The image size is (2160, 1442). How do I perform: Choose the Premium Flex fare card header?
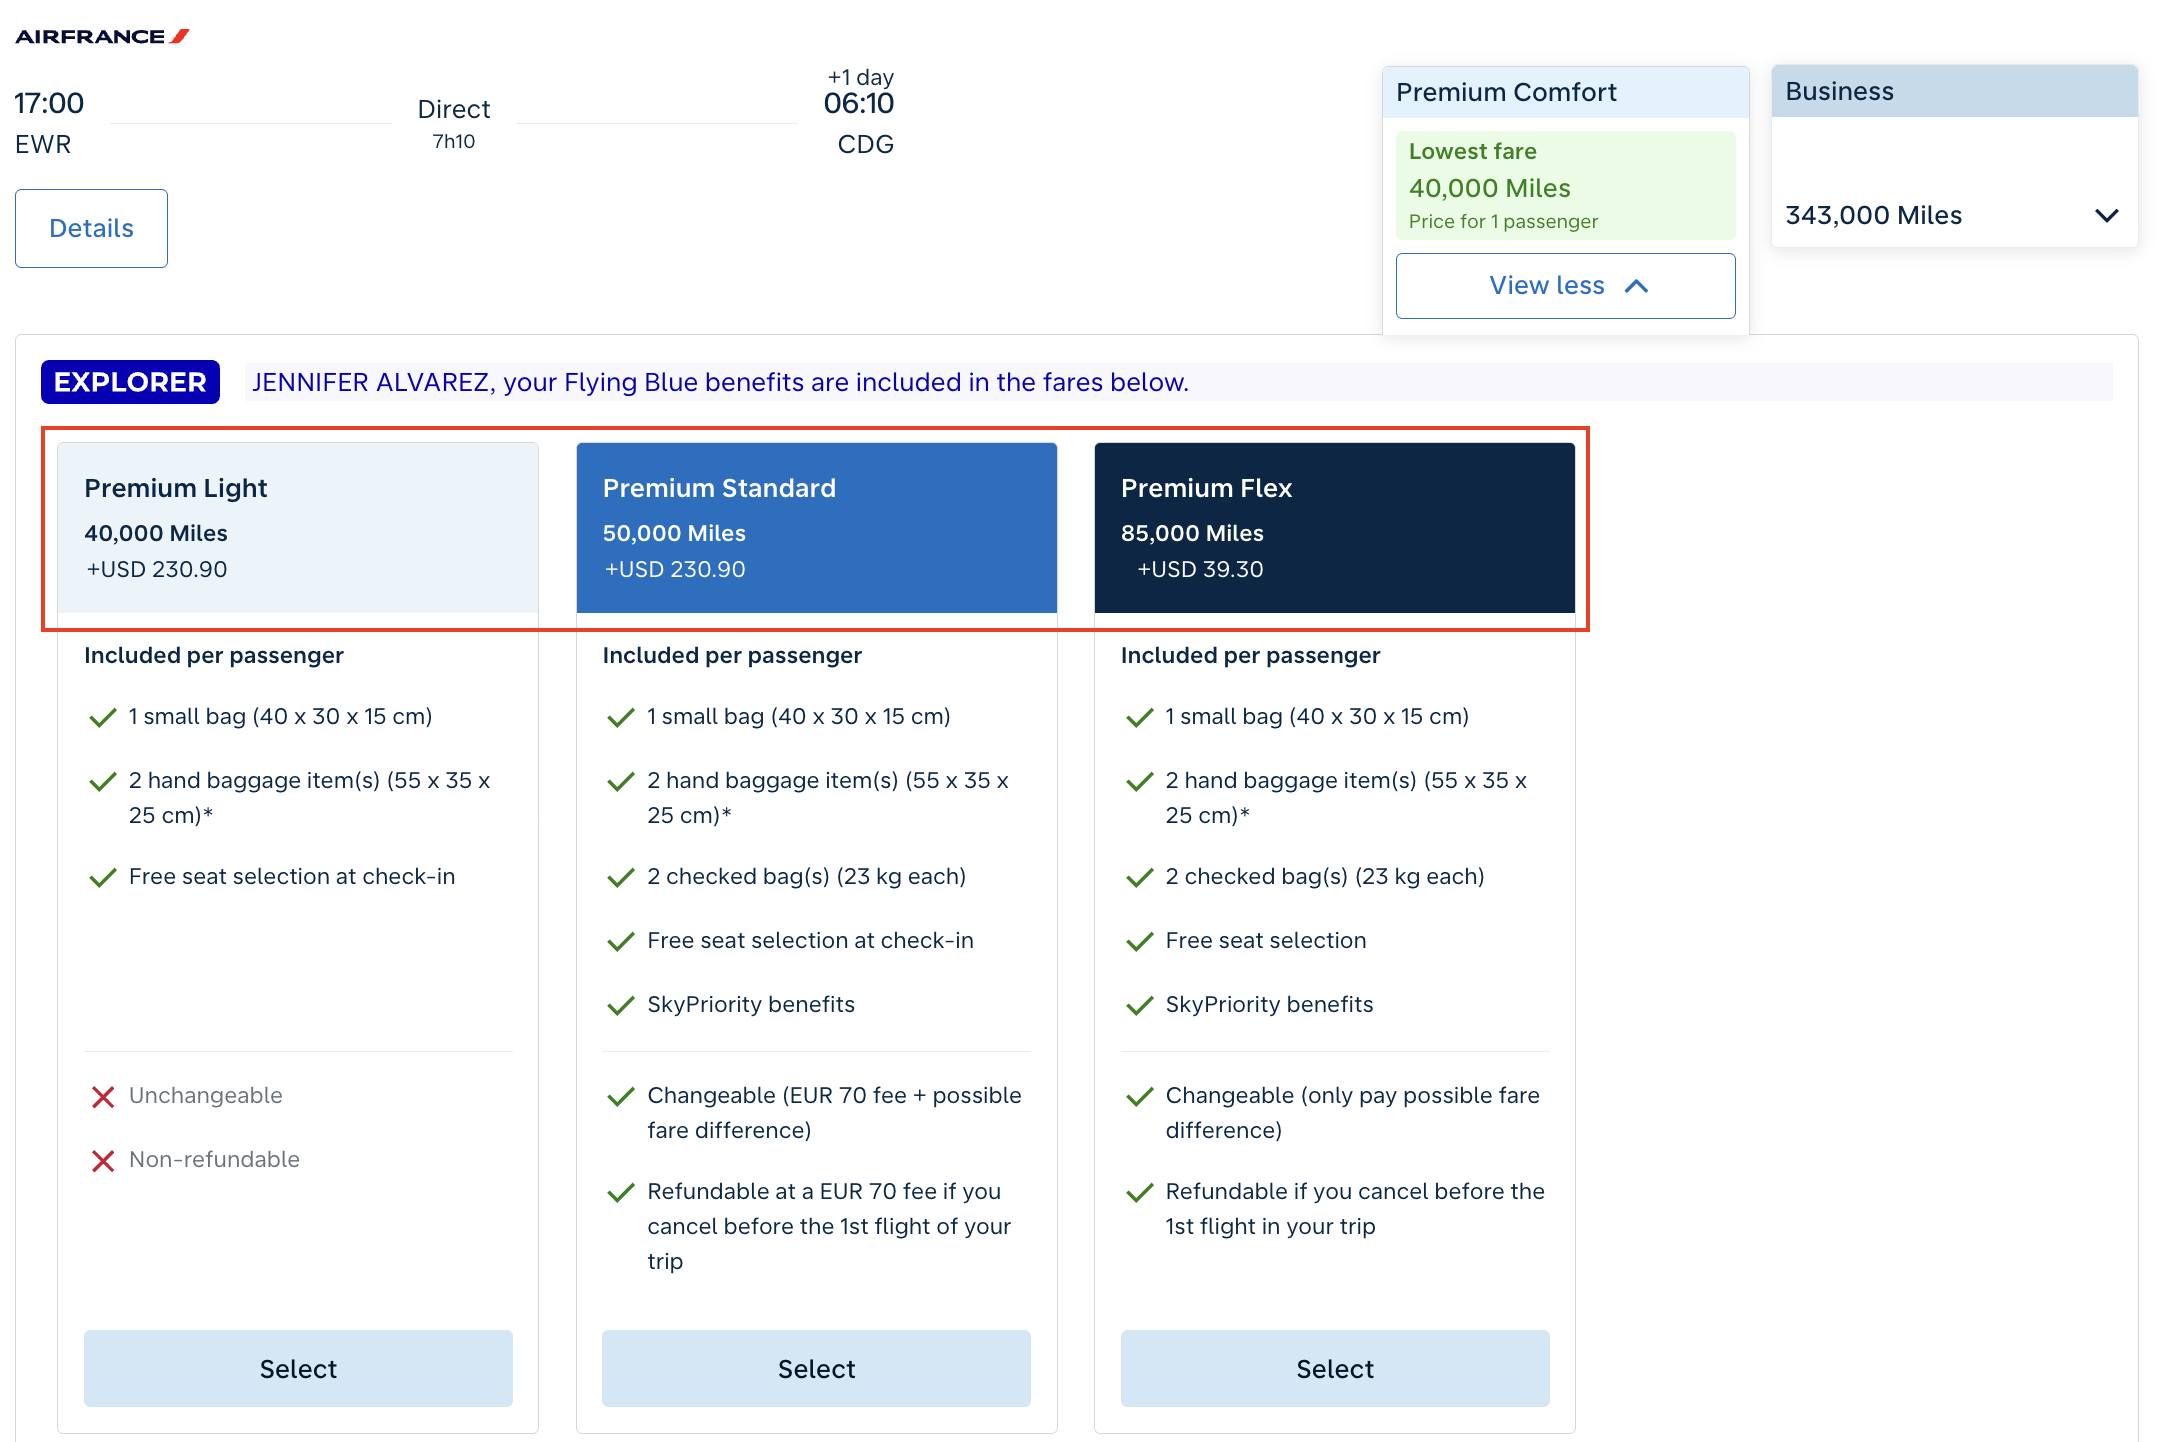[1335, 527]
